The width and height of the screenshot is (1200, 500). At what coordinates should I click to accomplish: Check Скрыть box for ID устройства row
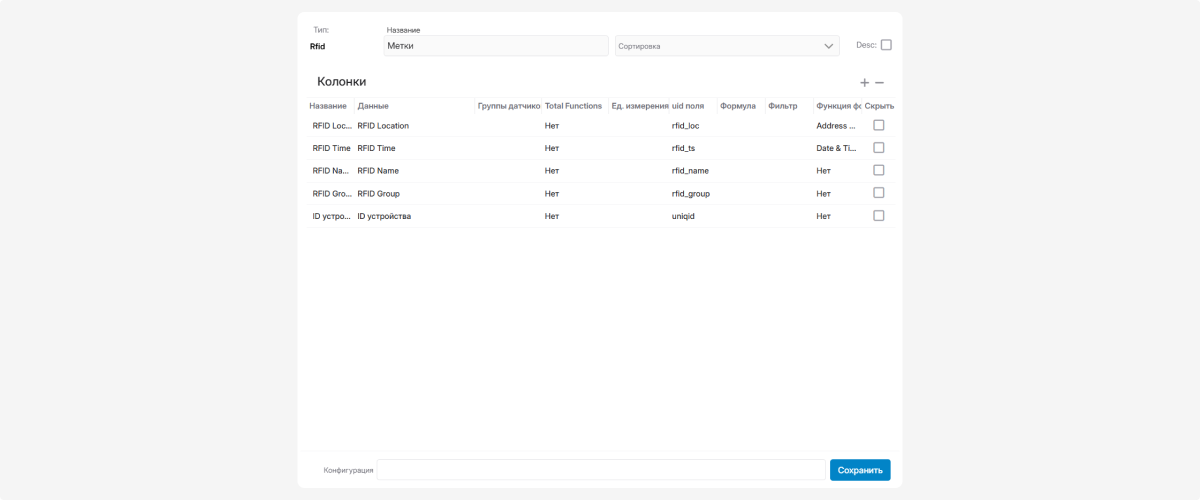point(879,216)
